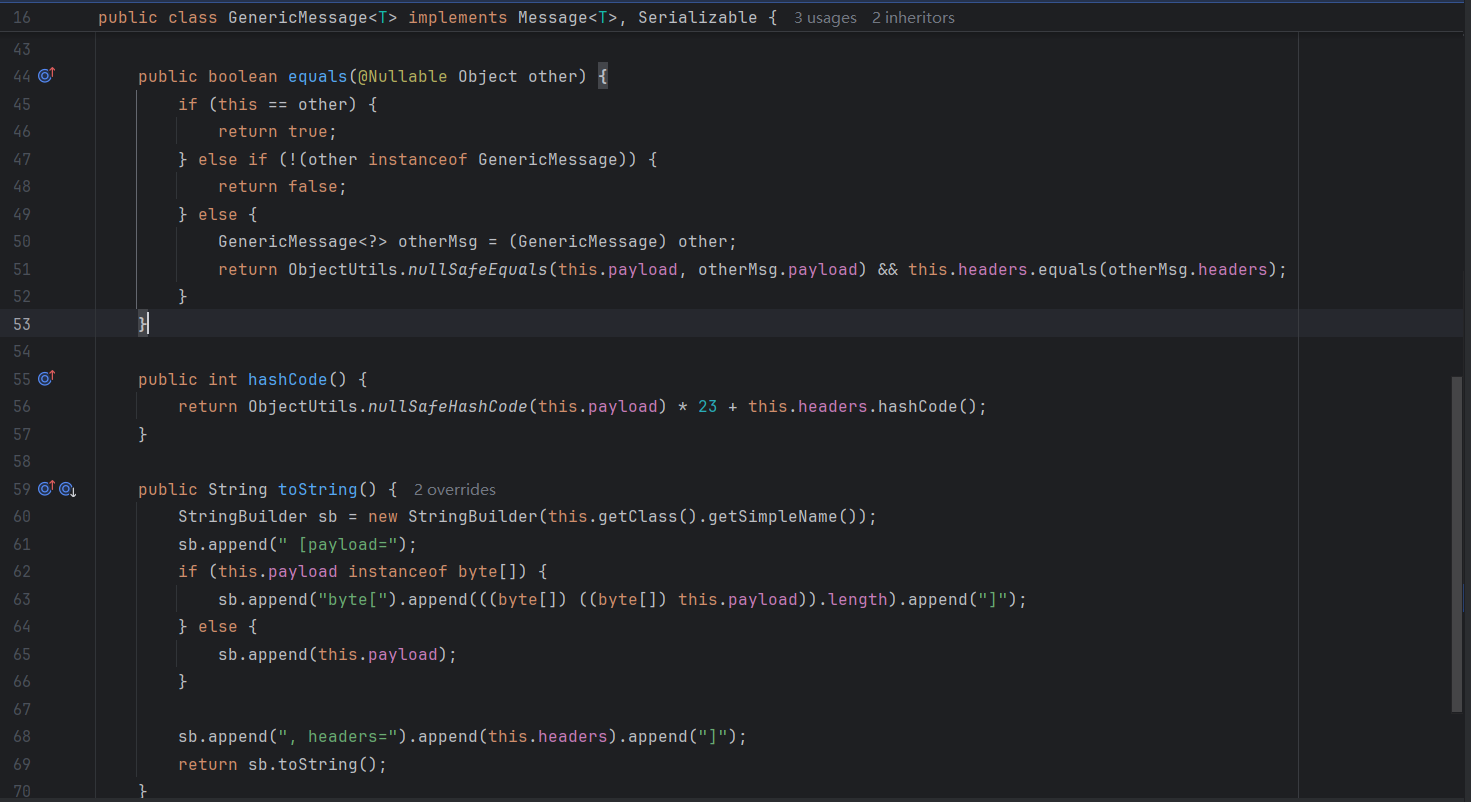
Task: Click the 'implements' keyword in class header
Action: click(x=458, y=18)
